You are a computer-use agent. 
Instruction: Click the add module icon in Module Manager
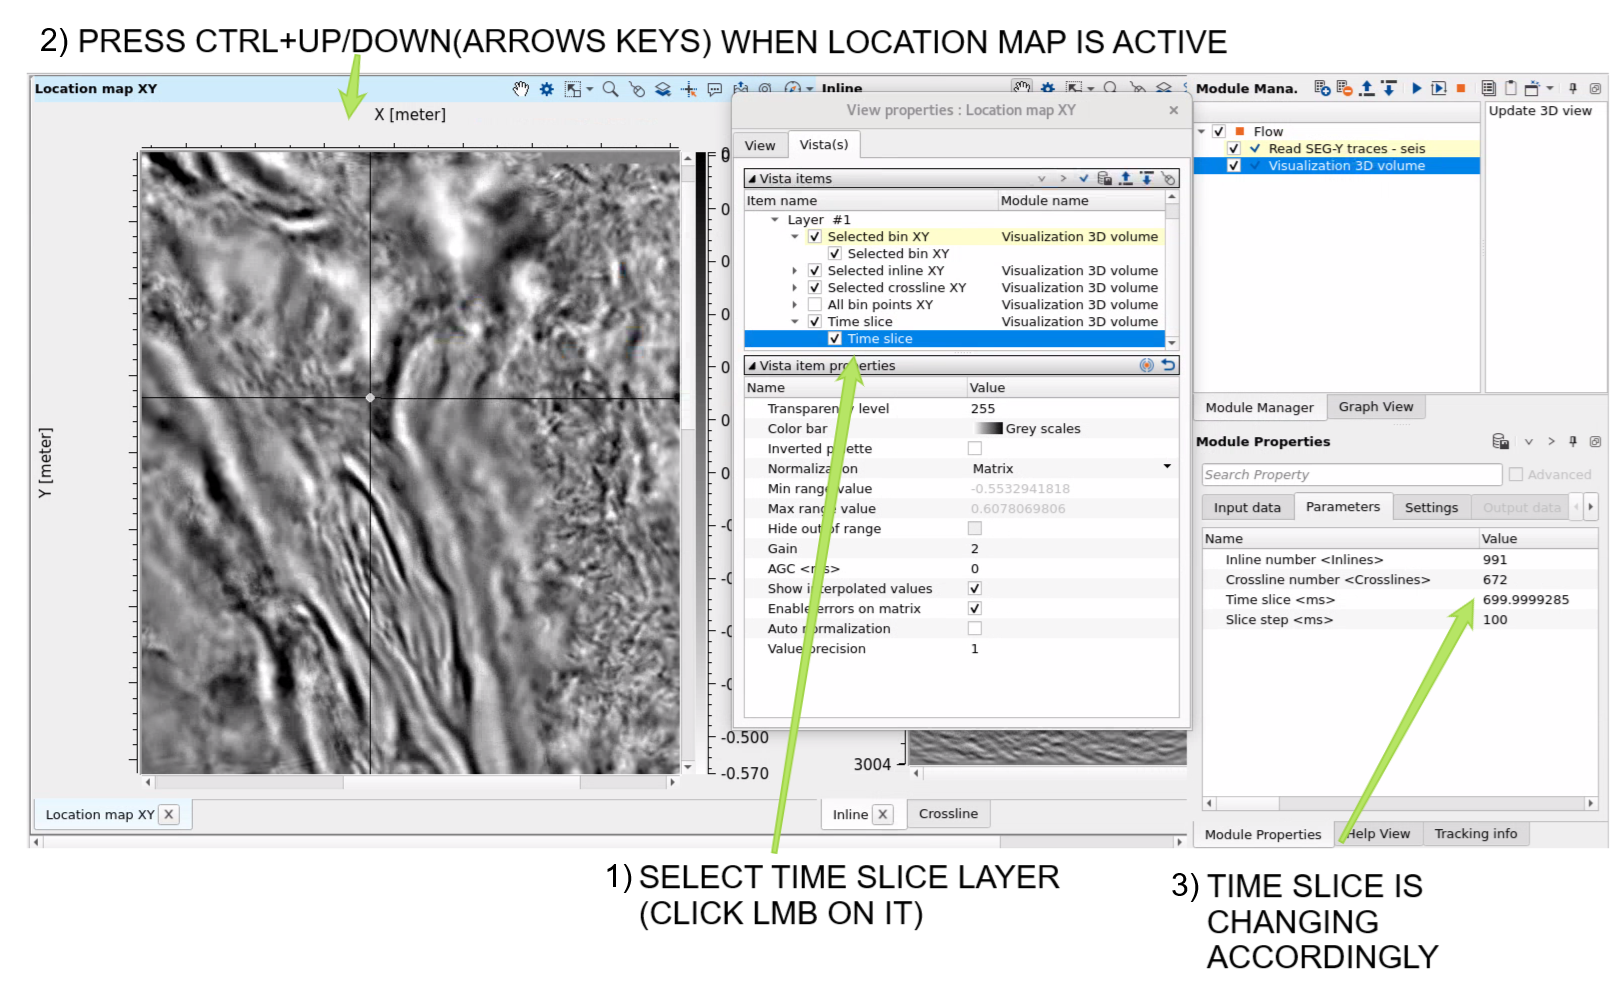1322,88
